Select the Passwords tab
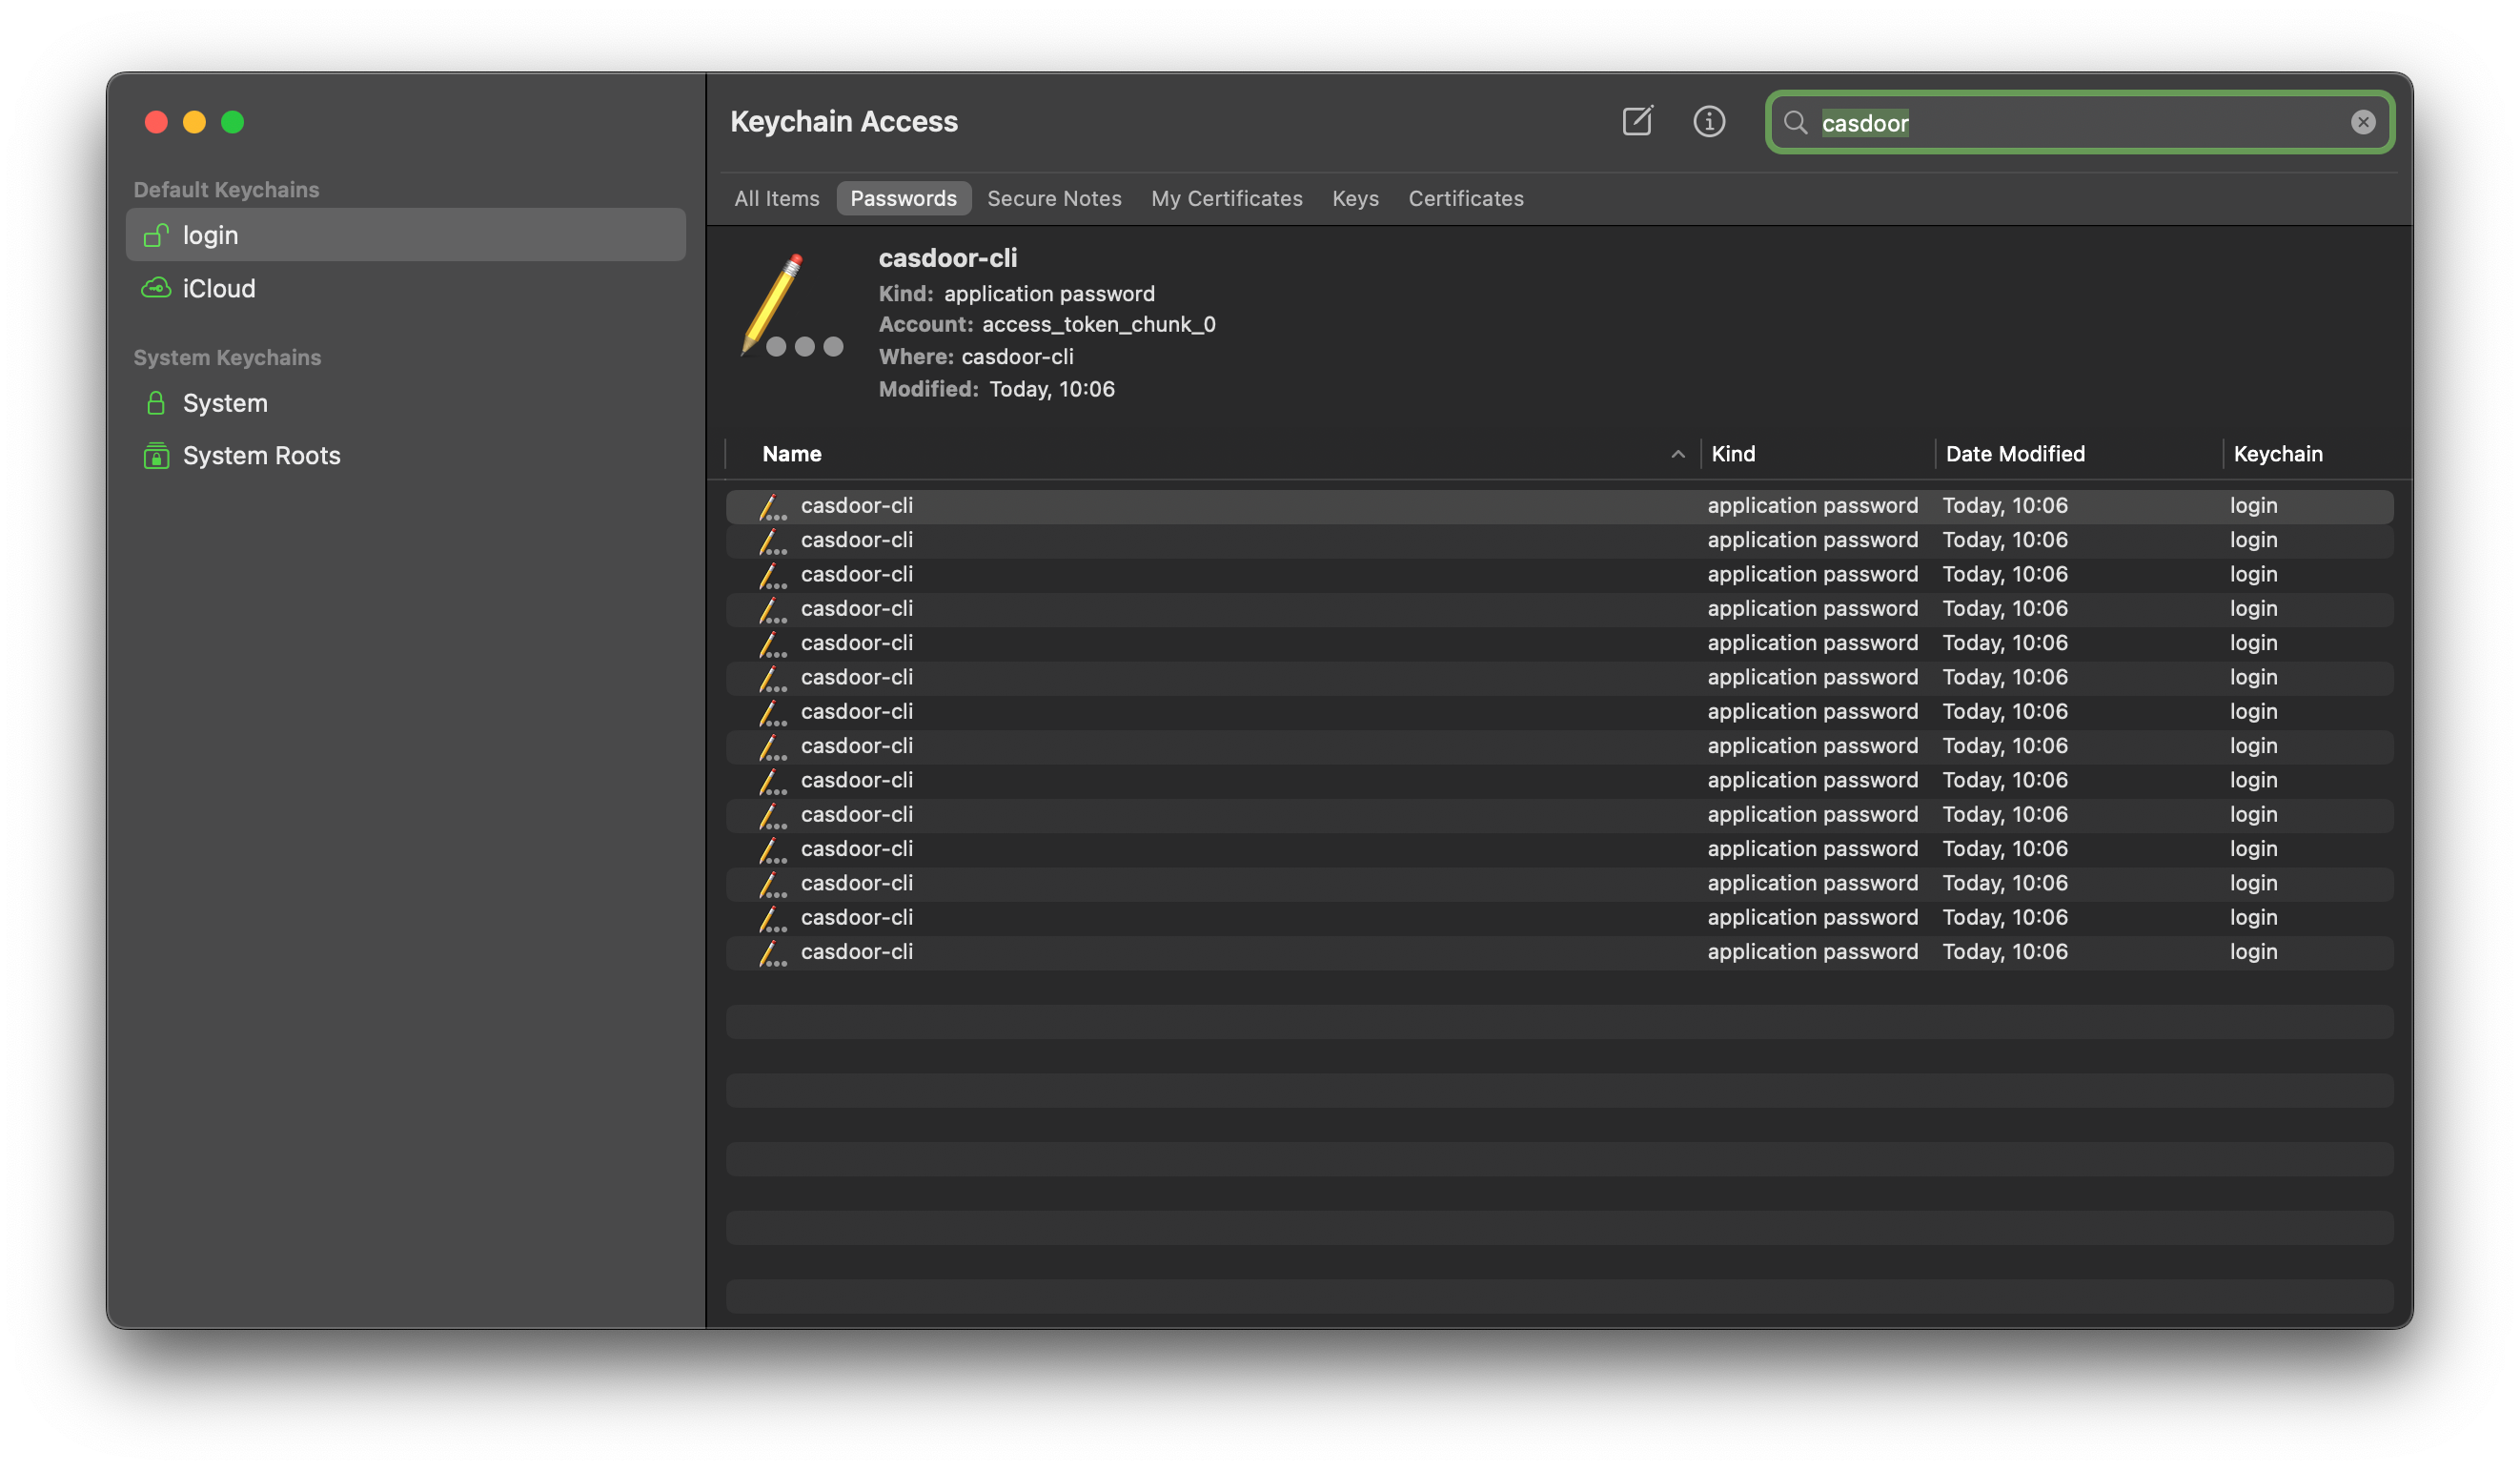The height and width of the screenshot is (1470, 2520). tap(903, 198)
